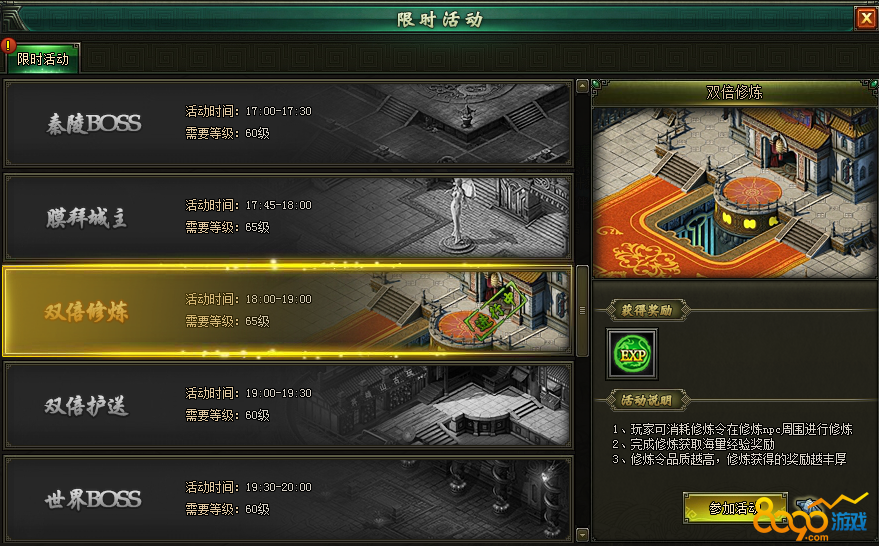Screen dimensions: 879x546
Task: Close the 限时活动 window with X
Action: pos(866,18)
